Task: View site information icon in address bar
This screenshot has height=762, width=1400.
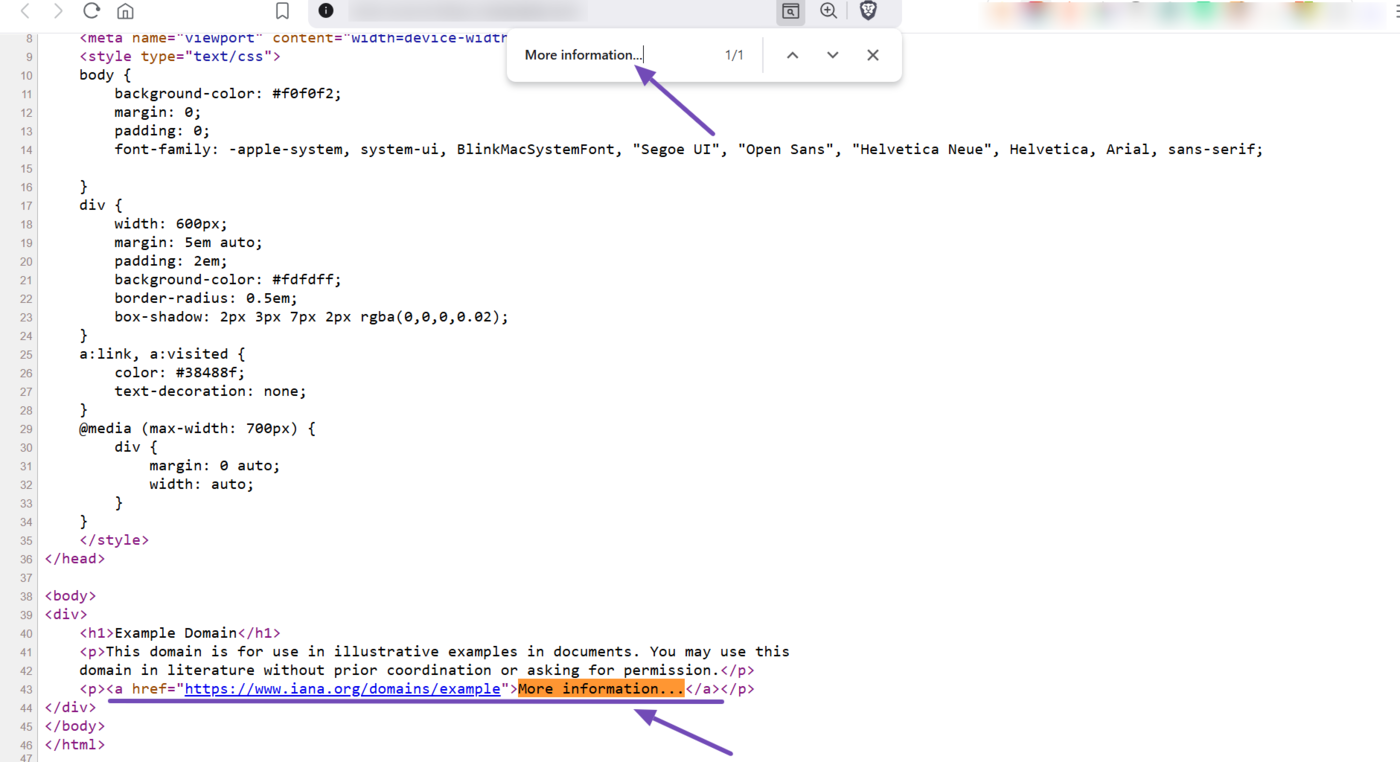Action: point(326,11)
